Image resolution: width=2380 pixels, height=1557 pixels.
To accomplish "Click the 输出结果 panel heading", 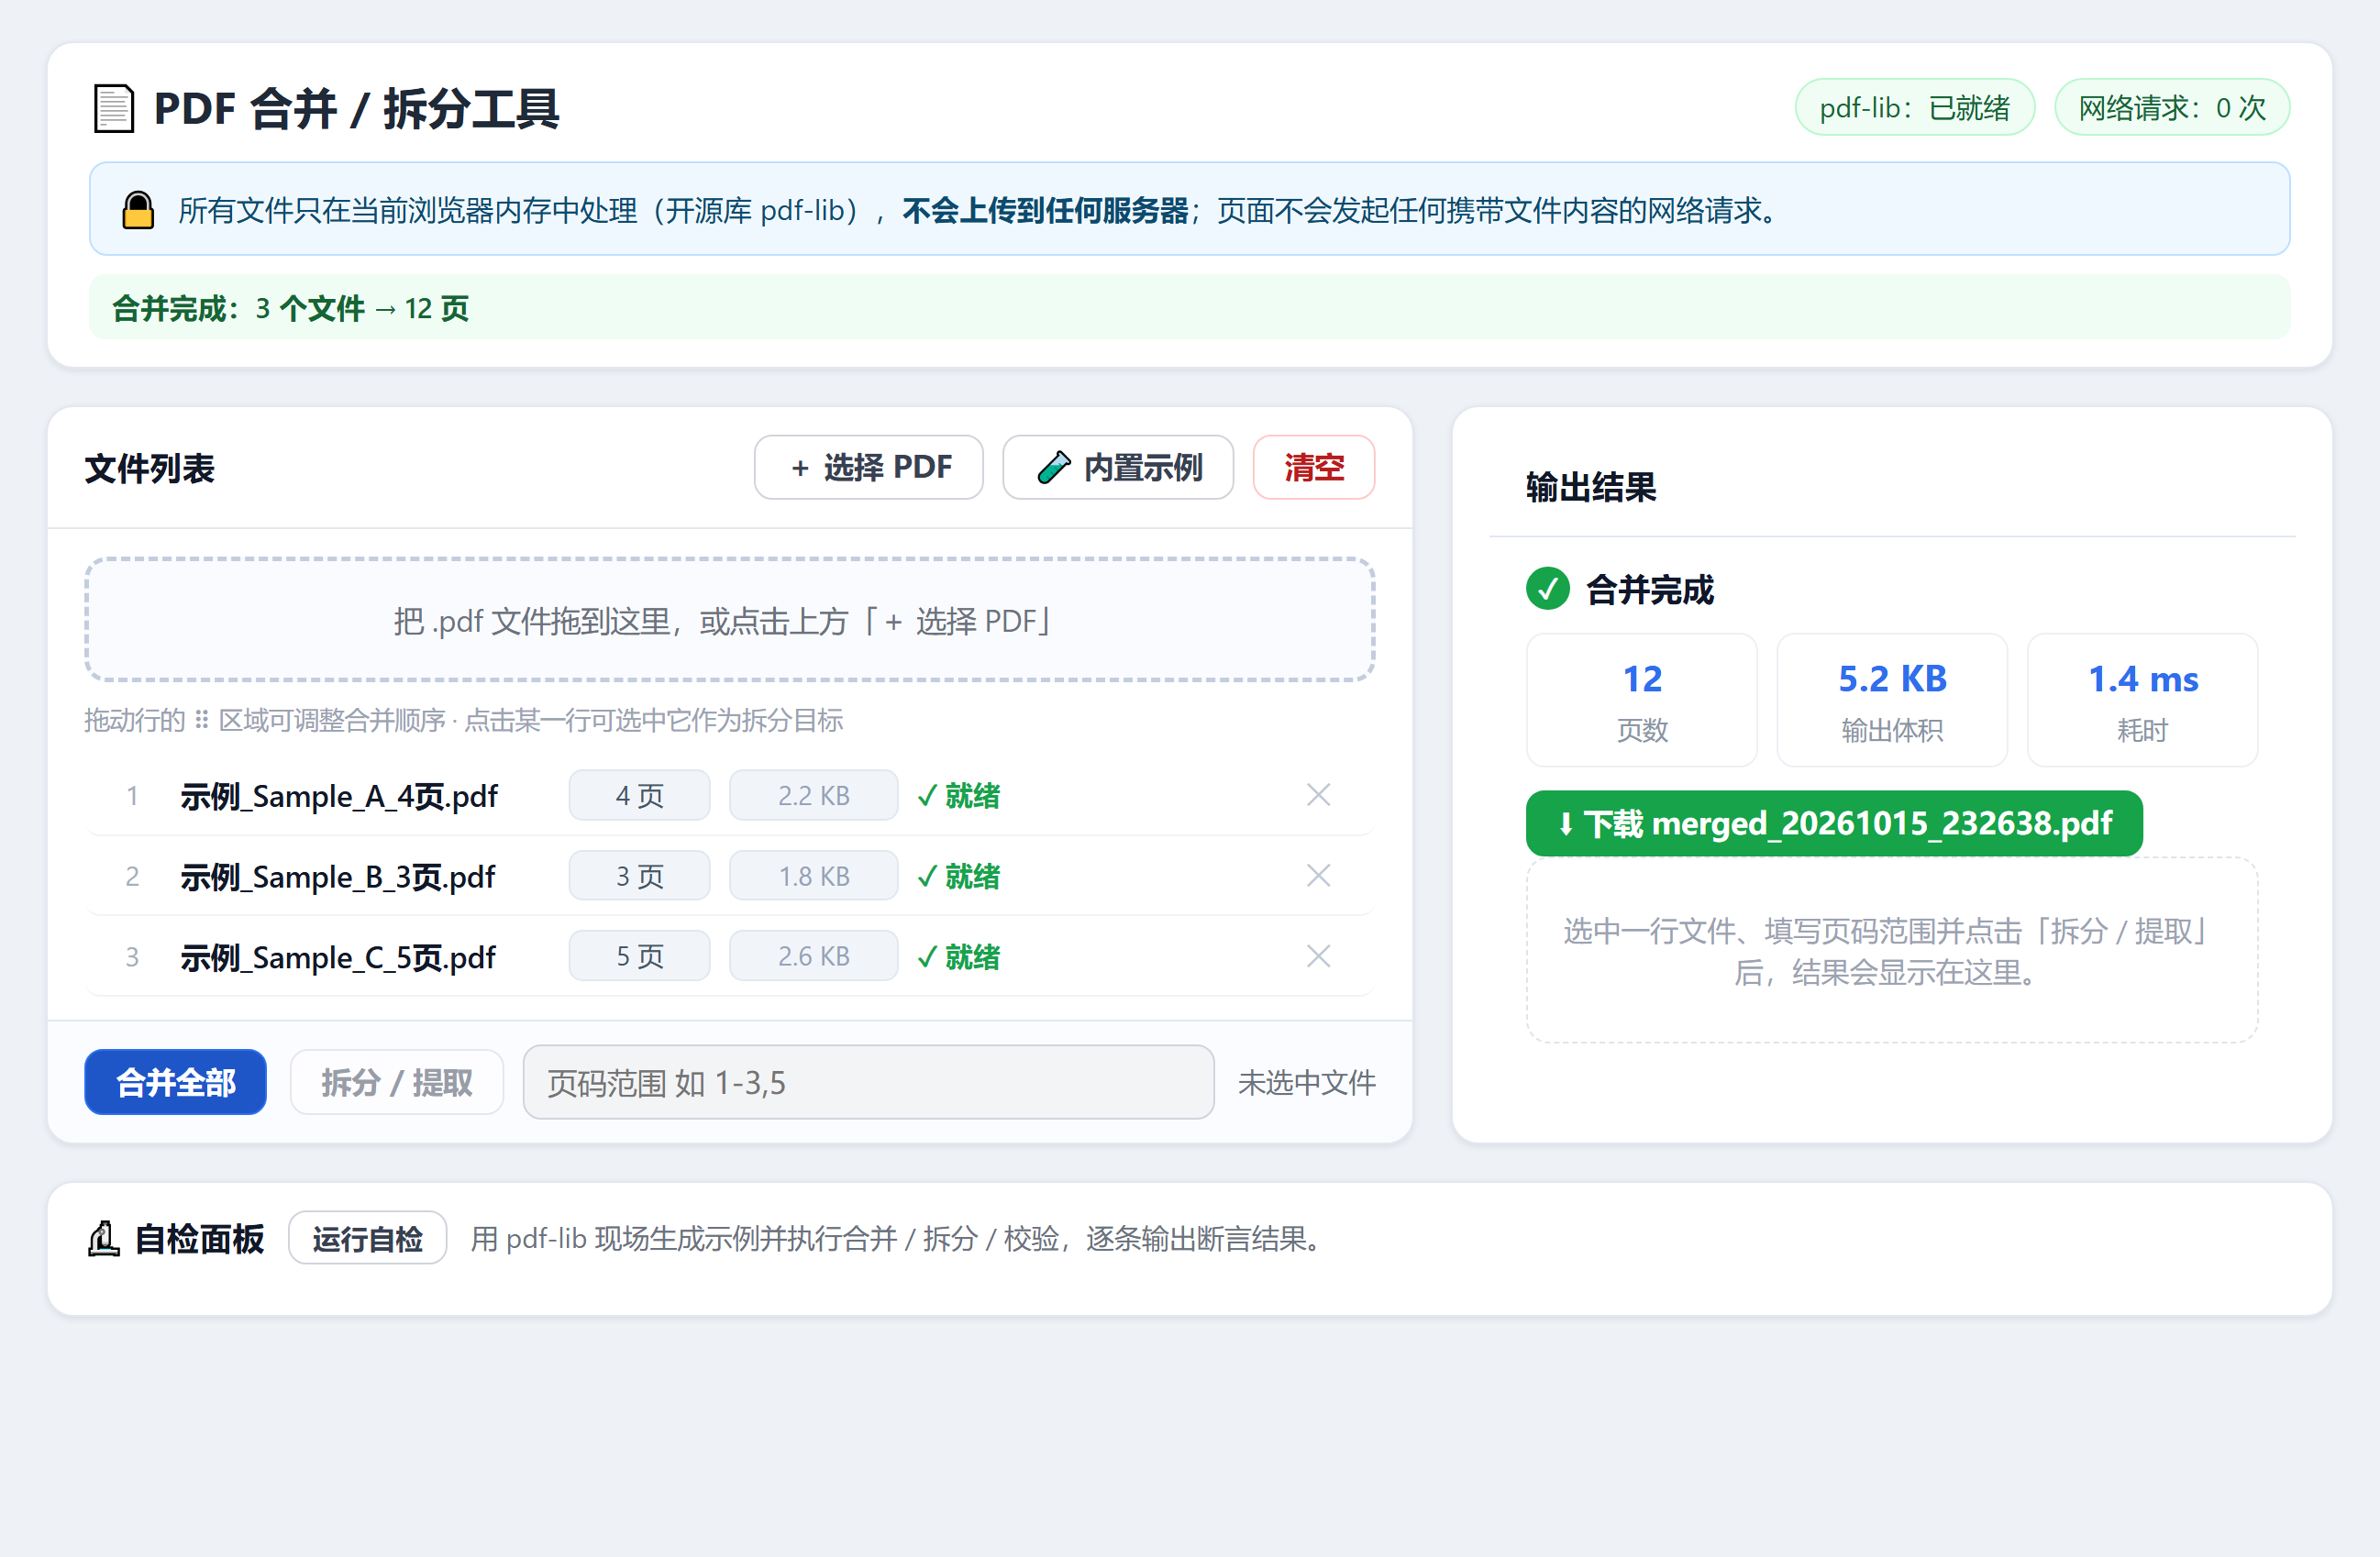I will (1590, 487).
